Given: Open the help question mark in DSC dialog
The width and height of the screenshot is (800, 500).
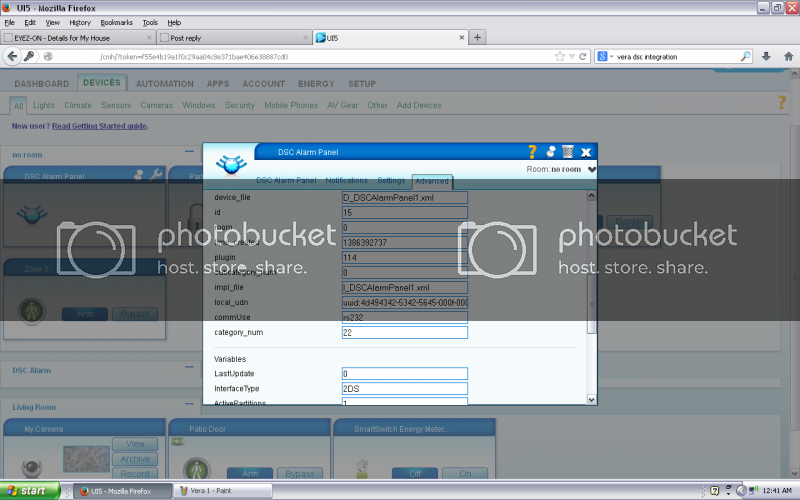Looking at the screenshot, I should point(532,152).
